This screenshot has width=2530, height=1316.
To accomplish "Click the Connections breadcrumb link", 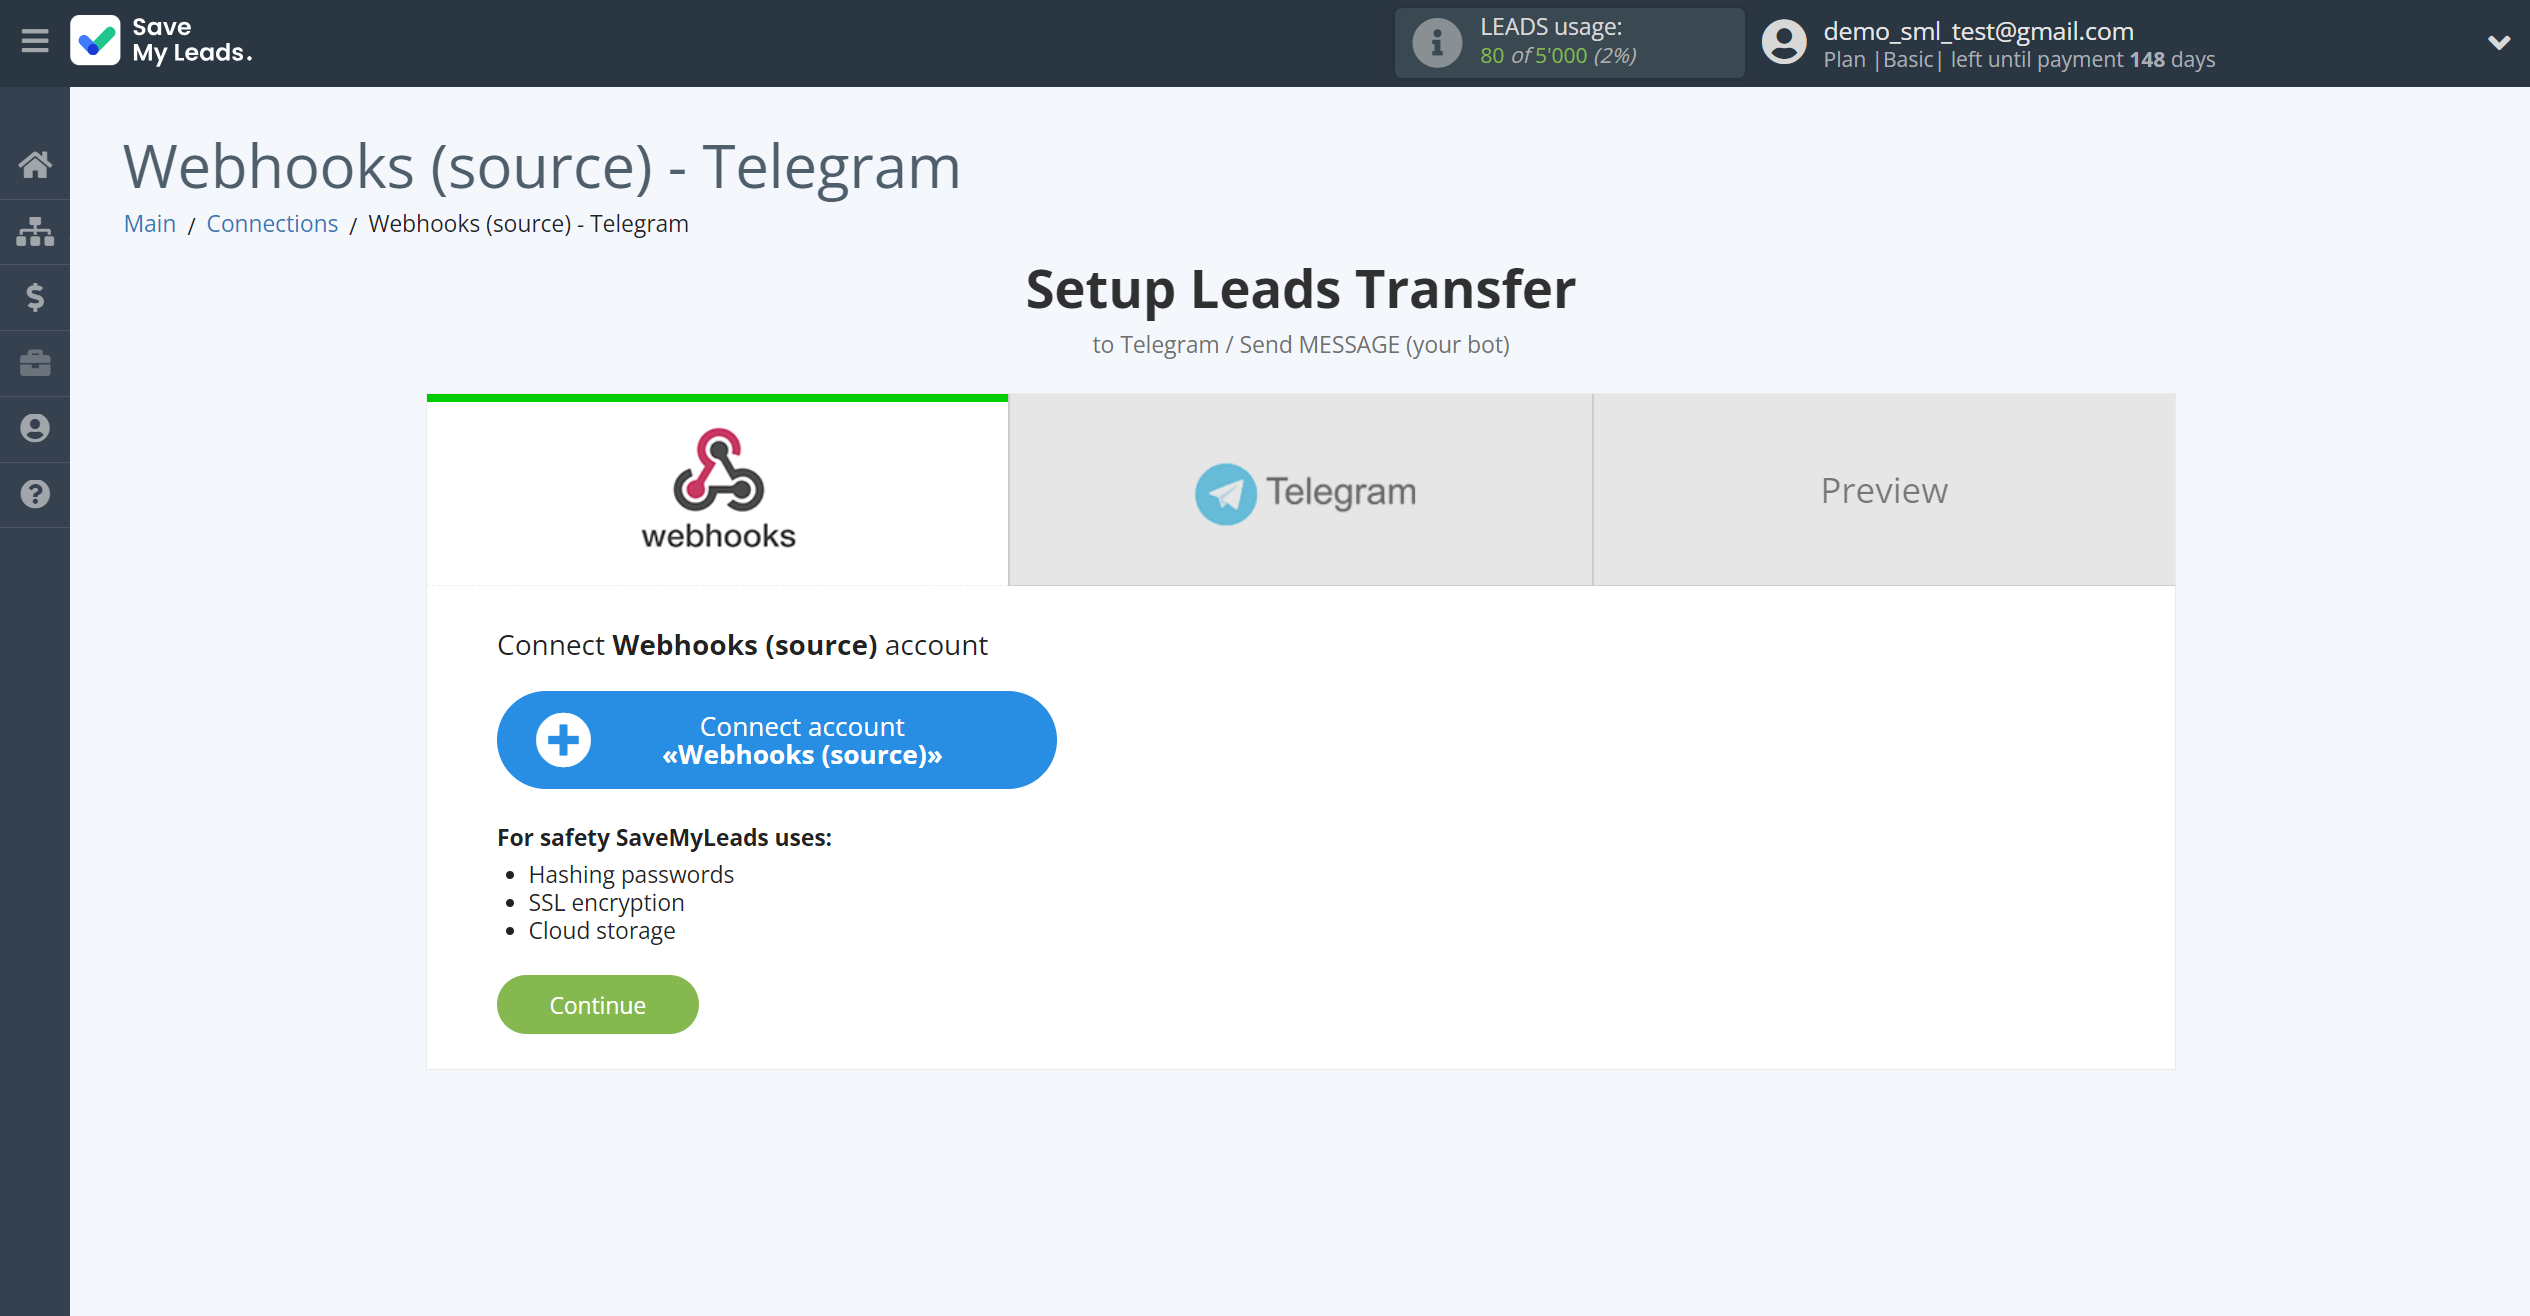I will 271,223.
